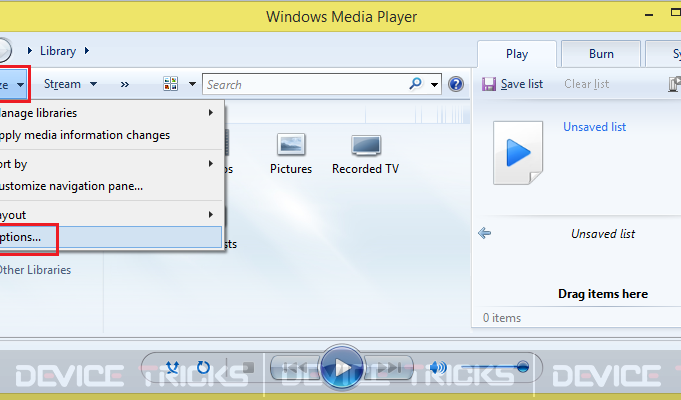Click the arrow before Library breadcrumb

[30, 51]
